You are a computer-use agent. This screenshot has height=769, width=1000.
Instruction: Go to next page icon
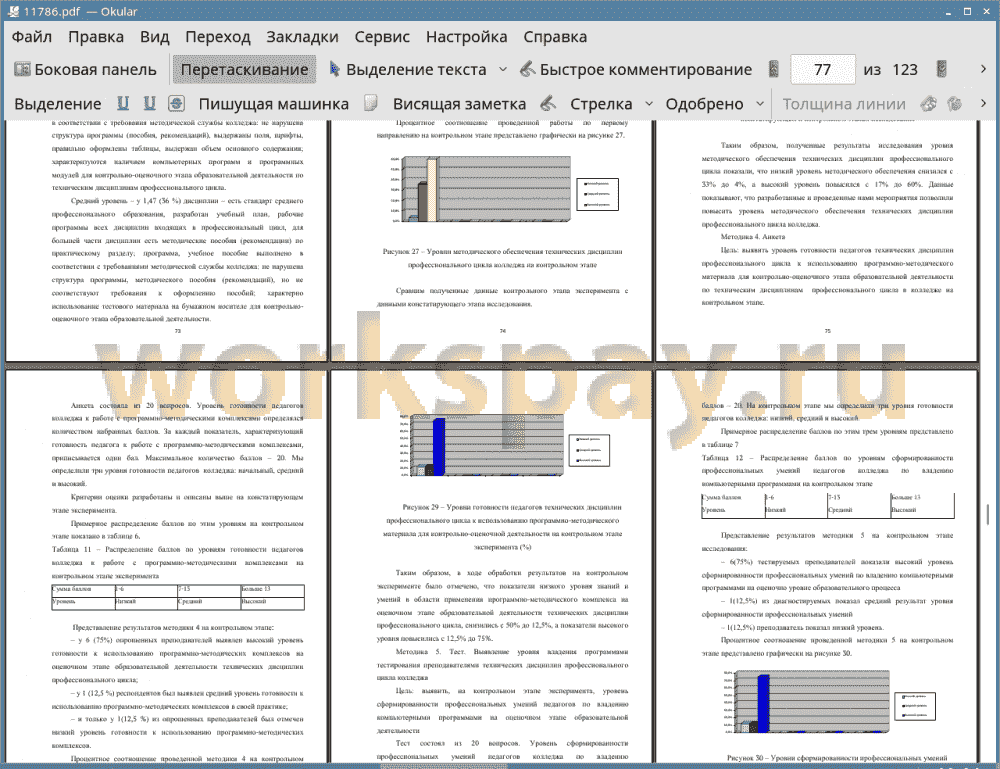pyautogui.click(x=941, y=69)
